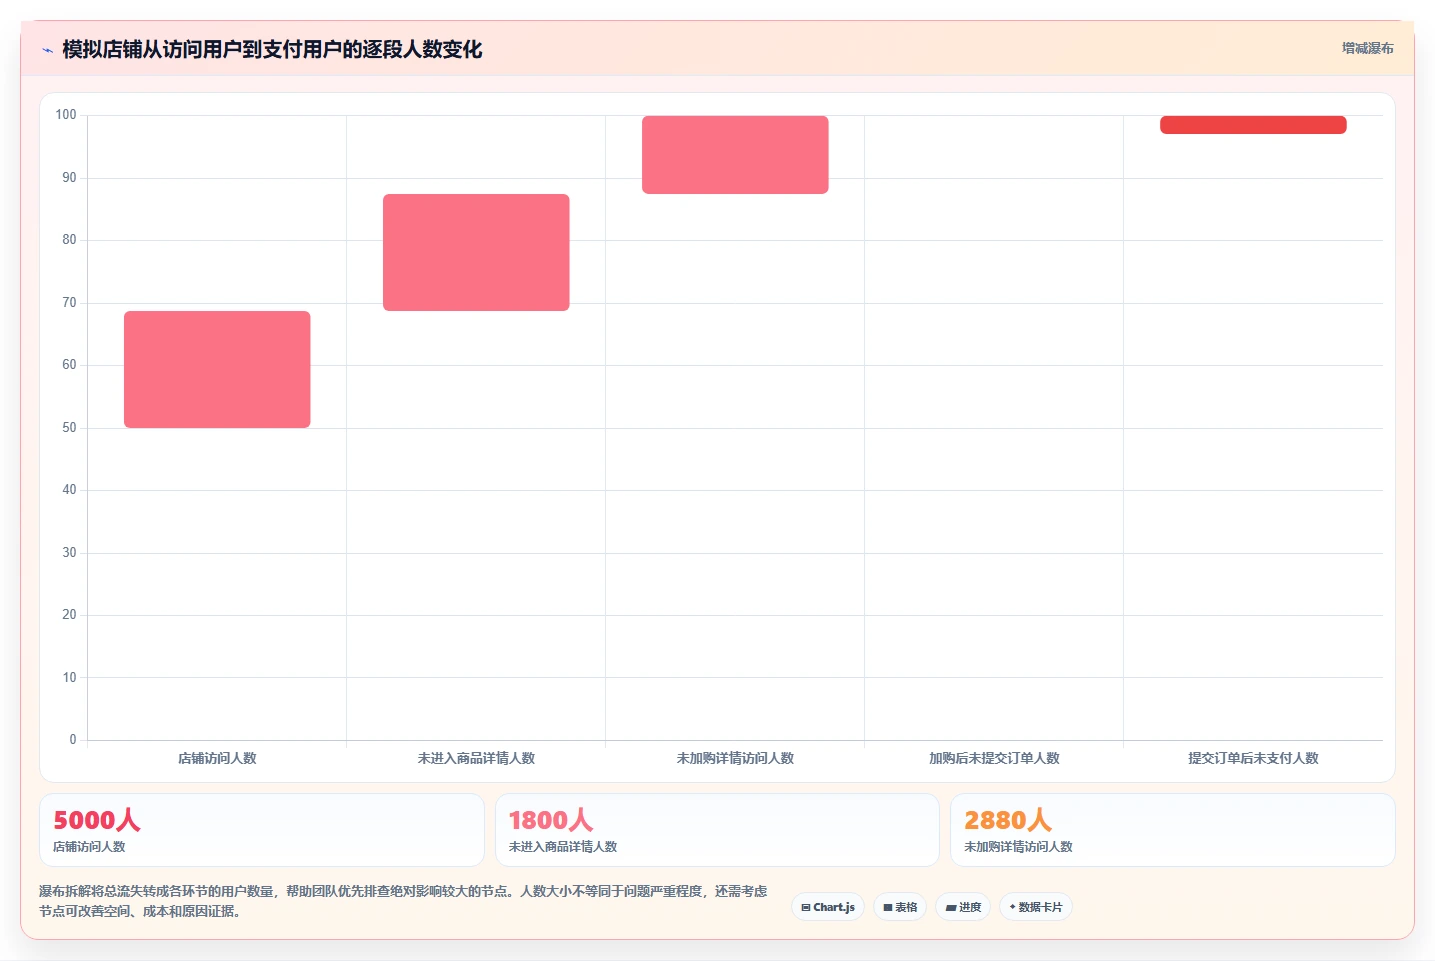
Task: Click the 店铺访问人数 x-axis label
Action: coord(217,758)
